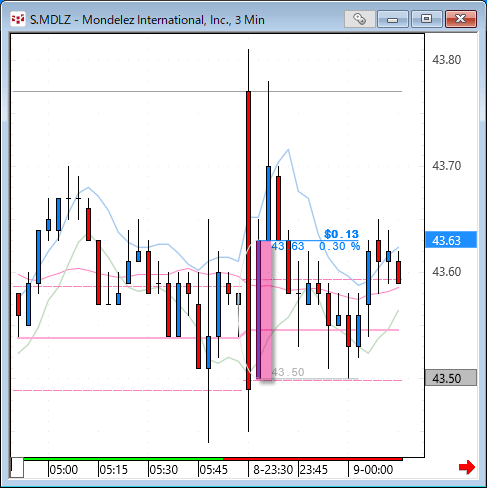
Task: Click the link chain icon button
Action: tap(360, 19)
